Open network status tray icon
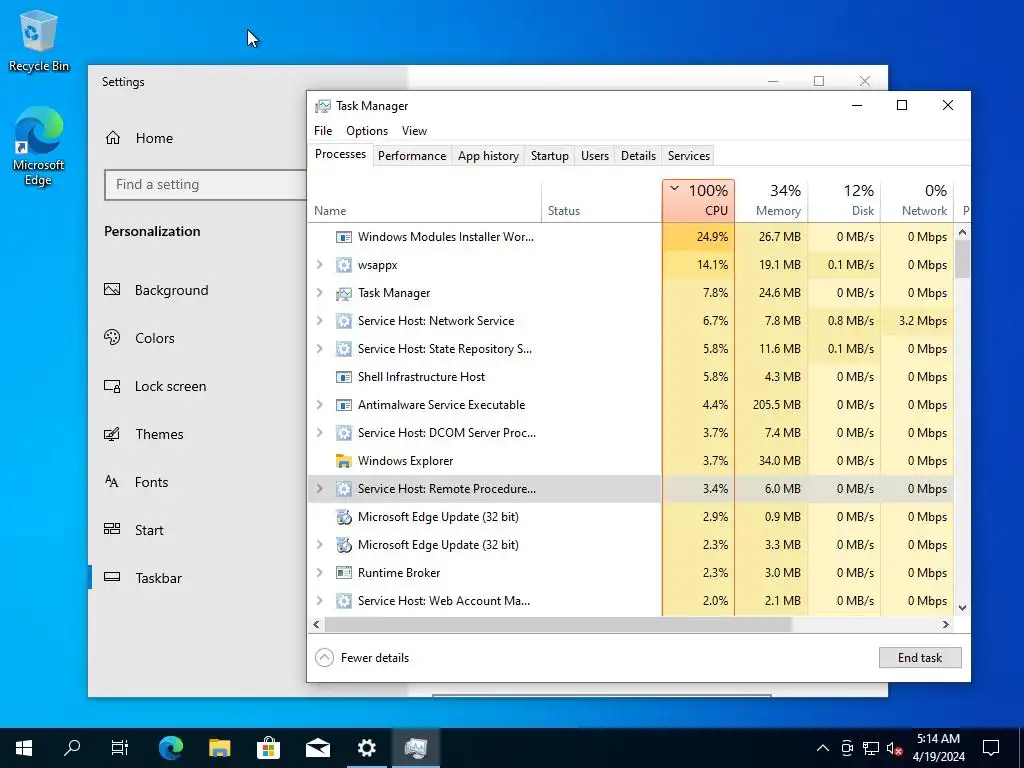This screenshot has height=768, width=1024. (x=871, y=748)
